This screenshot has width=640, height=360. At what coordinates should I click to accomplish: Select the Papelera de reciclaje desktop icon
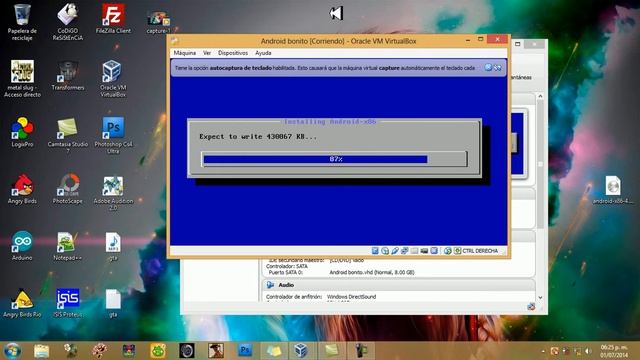pos(22,22)
